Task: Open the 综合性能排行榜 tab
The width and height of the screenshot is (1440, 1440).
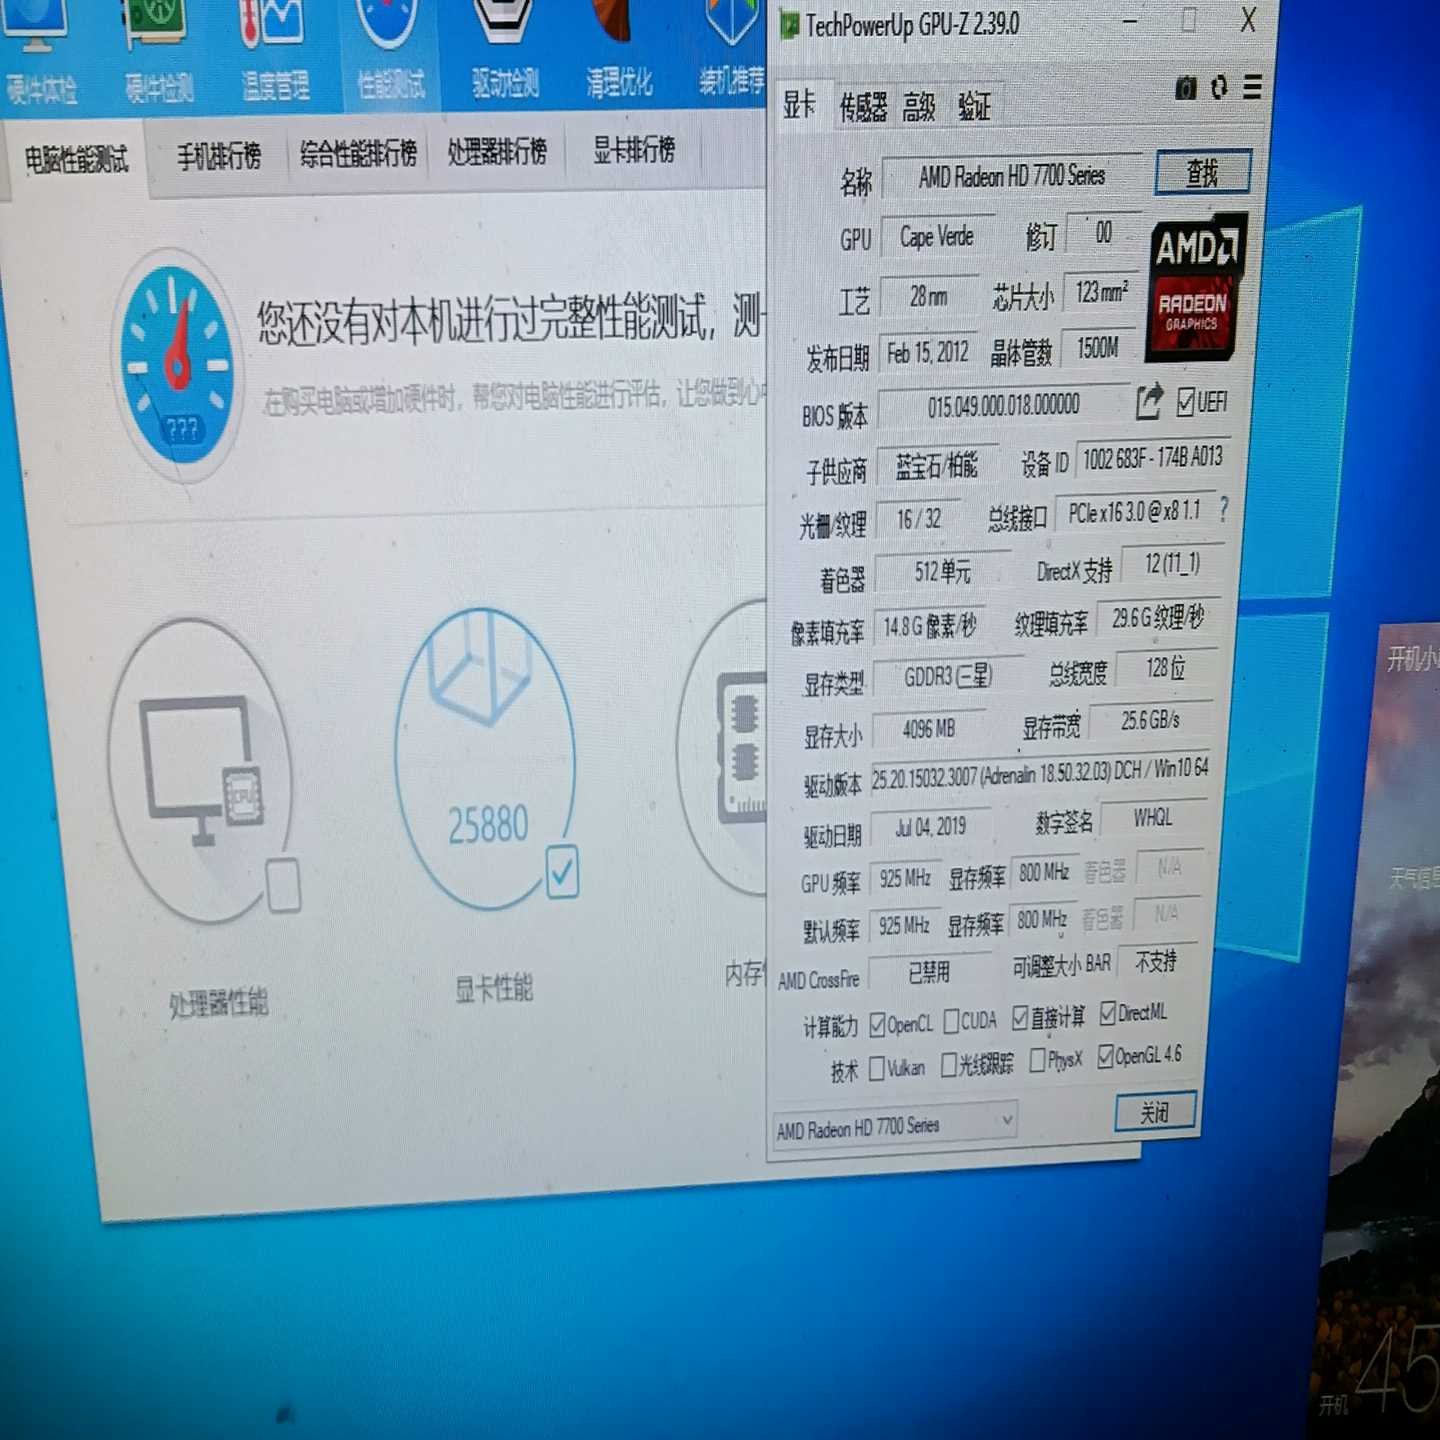Action: pyautogui.click(x=358, y=153)
